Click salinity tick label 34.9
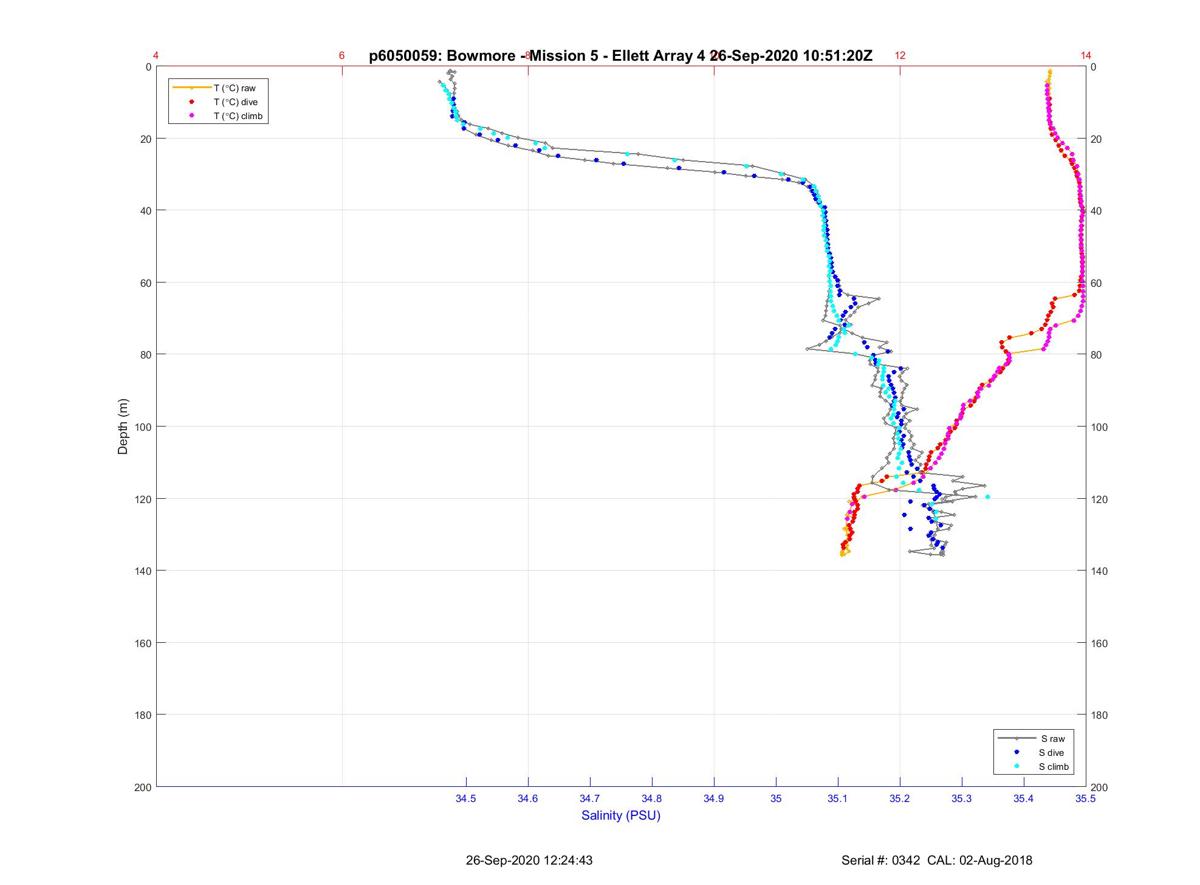1200x885 pixels. click(x=714, y=798)
